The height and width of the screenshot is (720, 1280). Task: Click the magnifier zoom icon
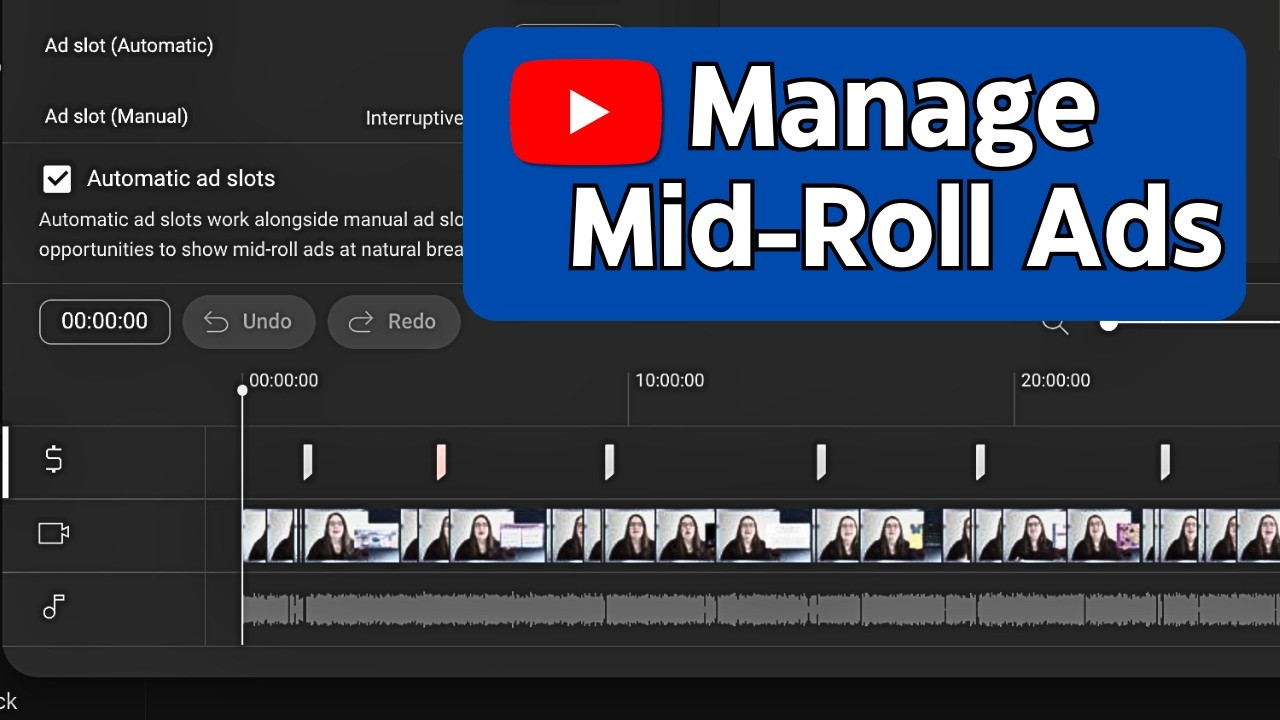coord(1055,324)
